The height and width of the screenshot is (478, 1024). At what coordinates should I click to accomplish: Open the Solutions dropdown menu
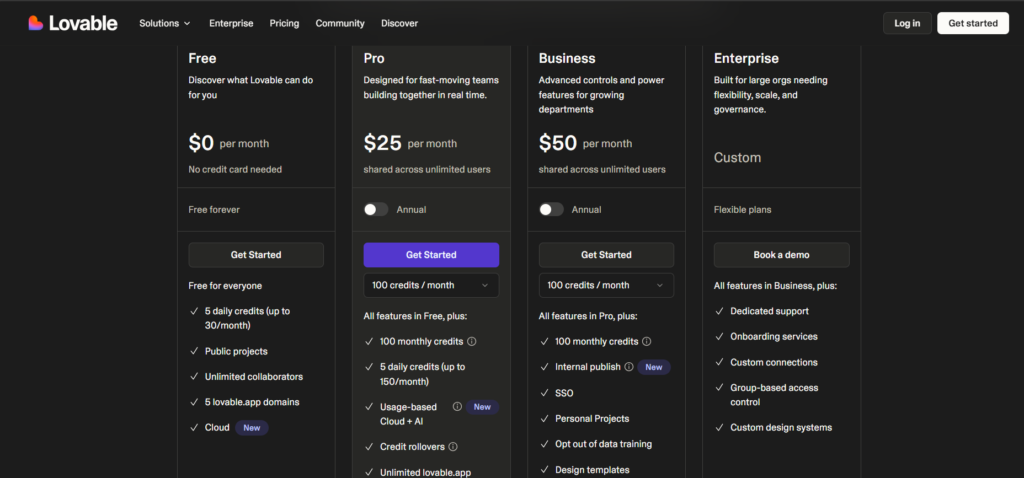[x=165, y=23]
